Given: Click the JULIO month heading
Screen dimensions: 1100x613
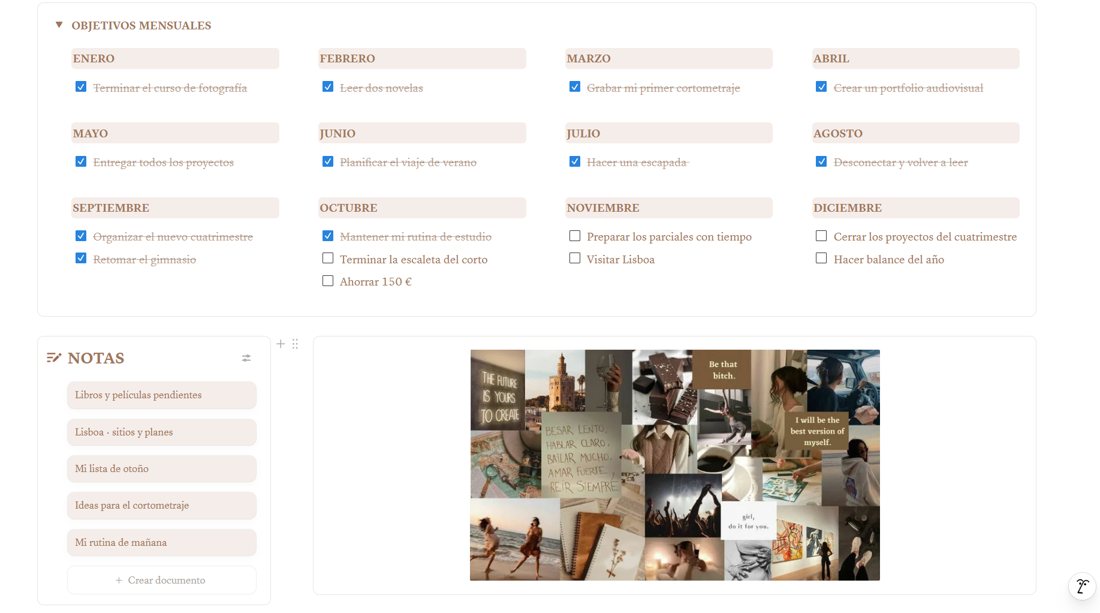Looking at the screenshot, I should point(669,133).
